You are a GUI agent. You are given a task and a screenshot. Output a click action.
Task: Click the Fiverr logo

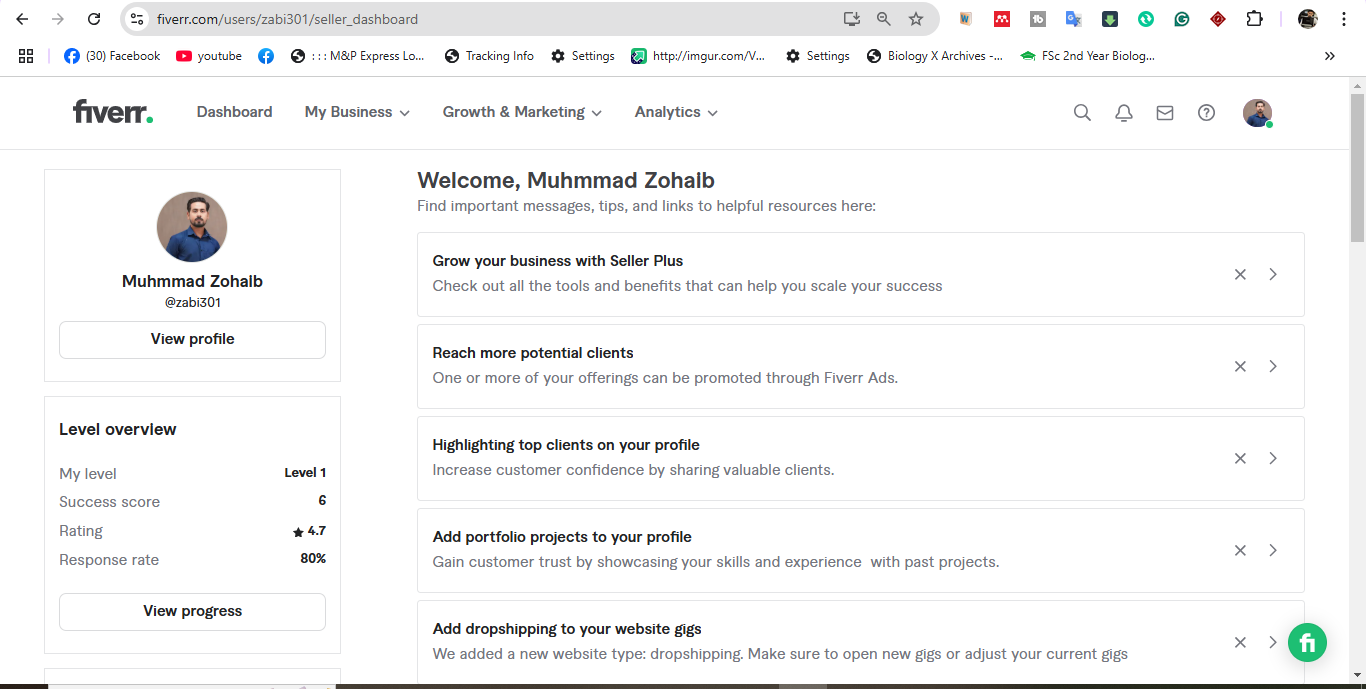click(113, 112)
